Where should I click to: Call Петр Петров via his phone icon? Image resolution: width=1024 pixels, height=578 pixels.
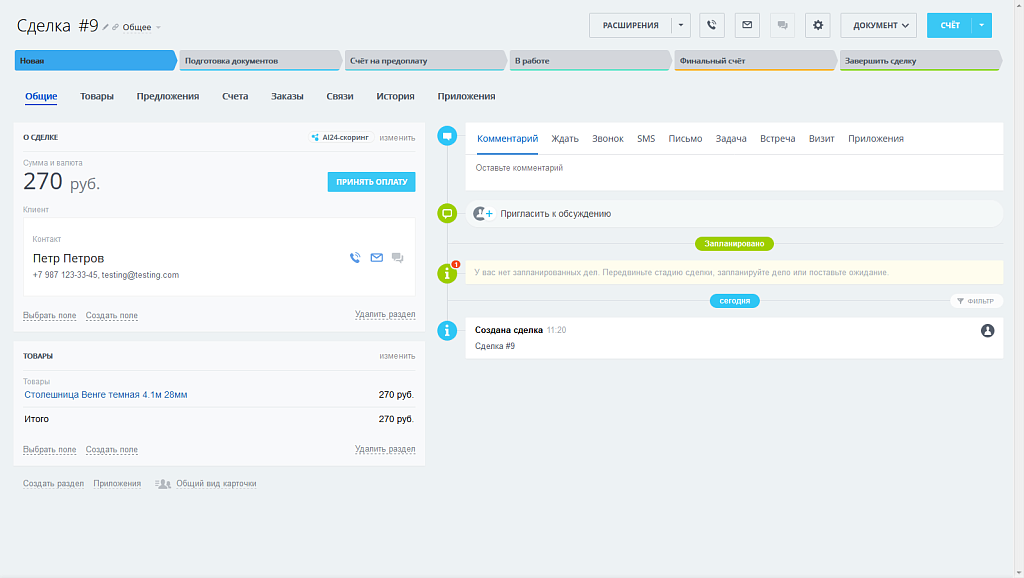click(x=354, y=257)
